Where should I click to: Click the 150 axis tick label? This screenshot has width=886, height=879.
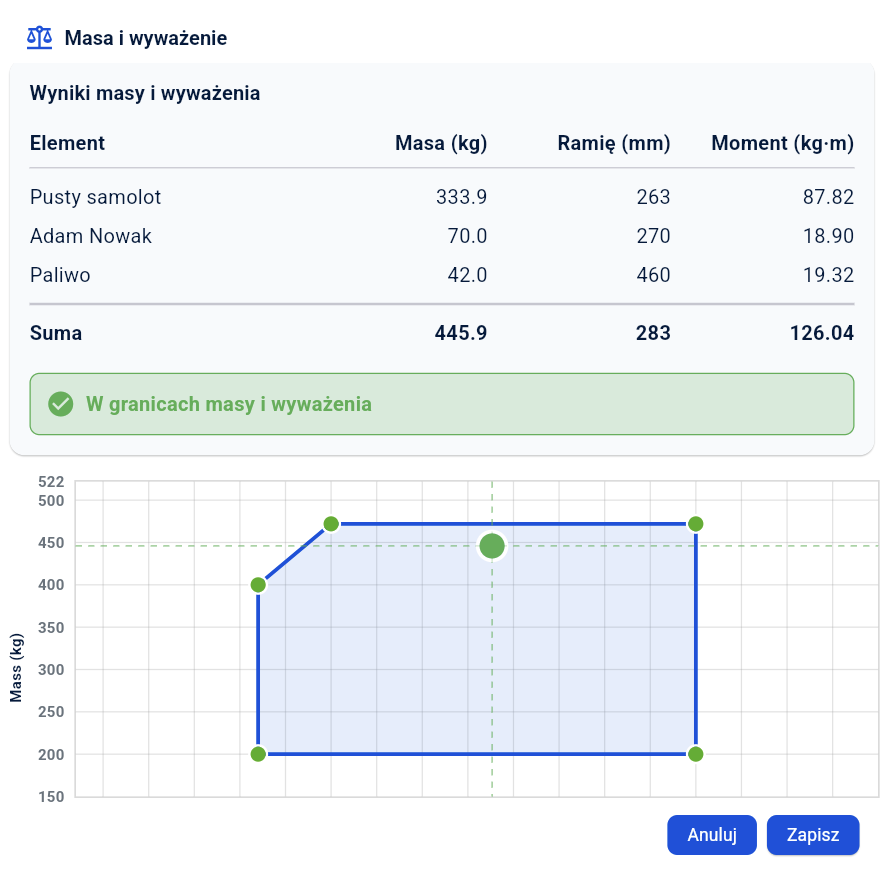(51, 797)
